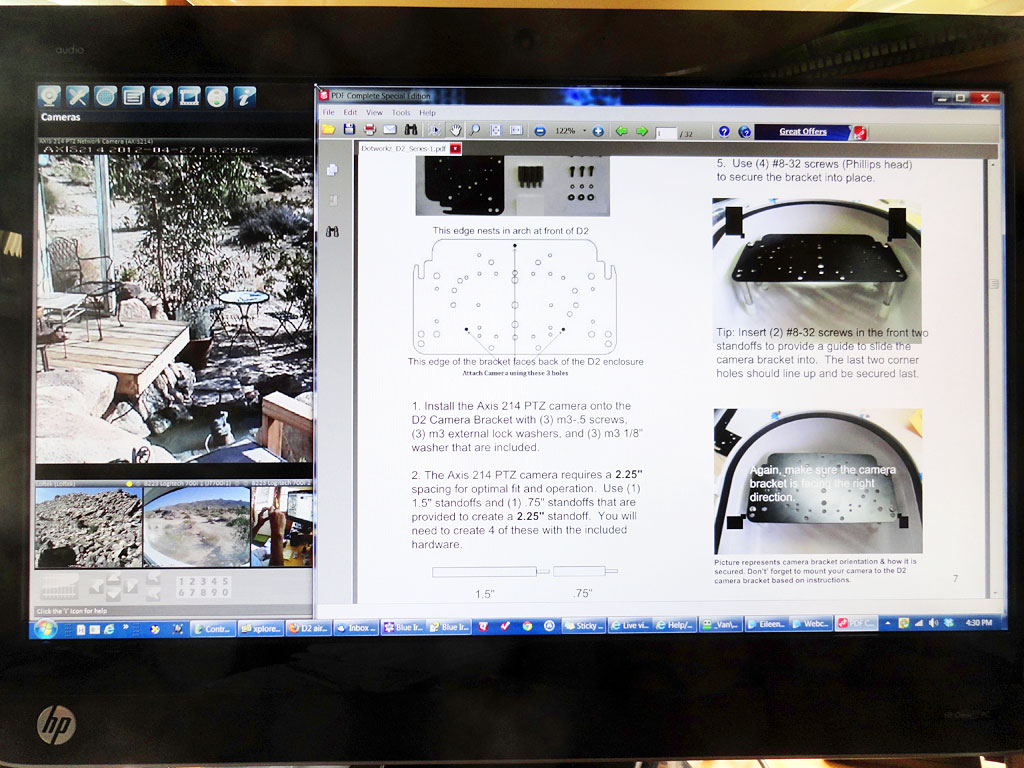
Task: Open the wrench and screwdriver settings icon
Action: [78, 96]
